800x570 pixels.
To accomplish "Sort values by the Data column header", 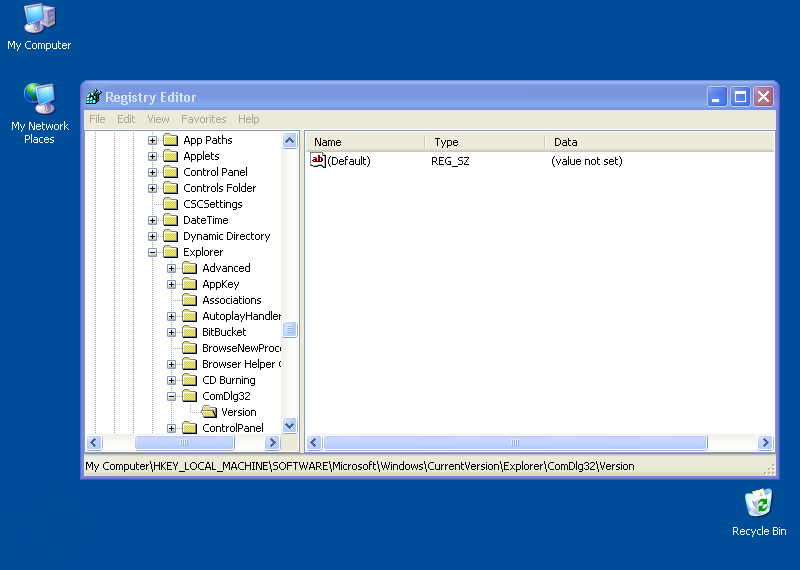I will 660,142.
